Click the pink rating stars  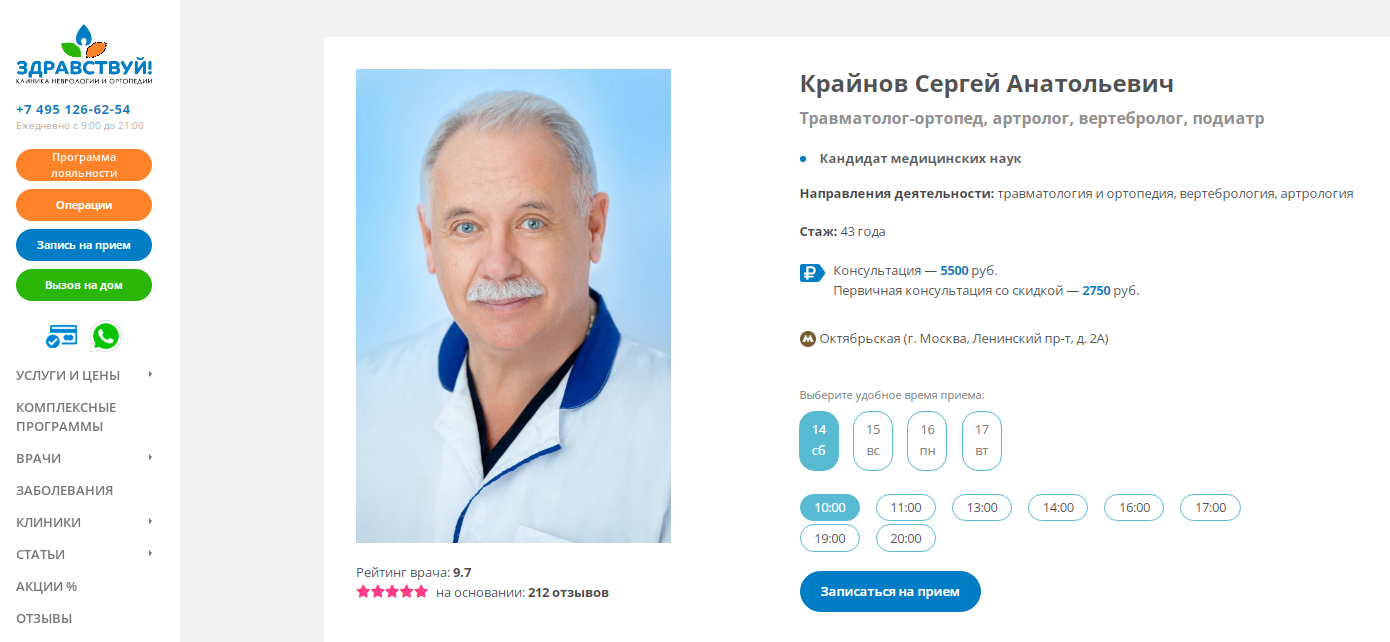coord(392,592)
